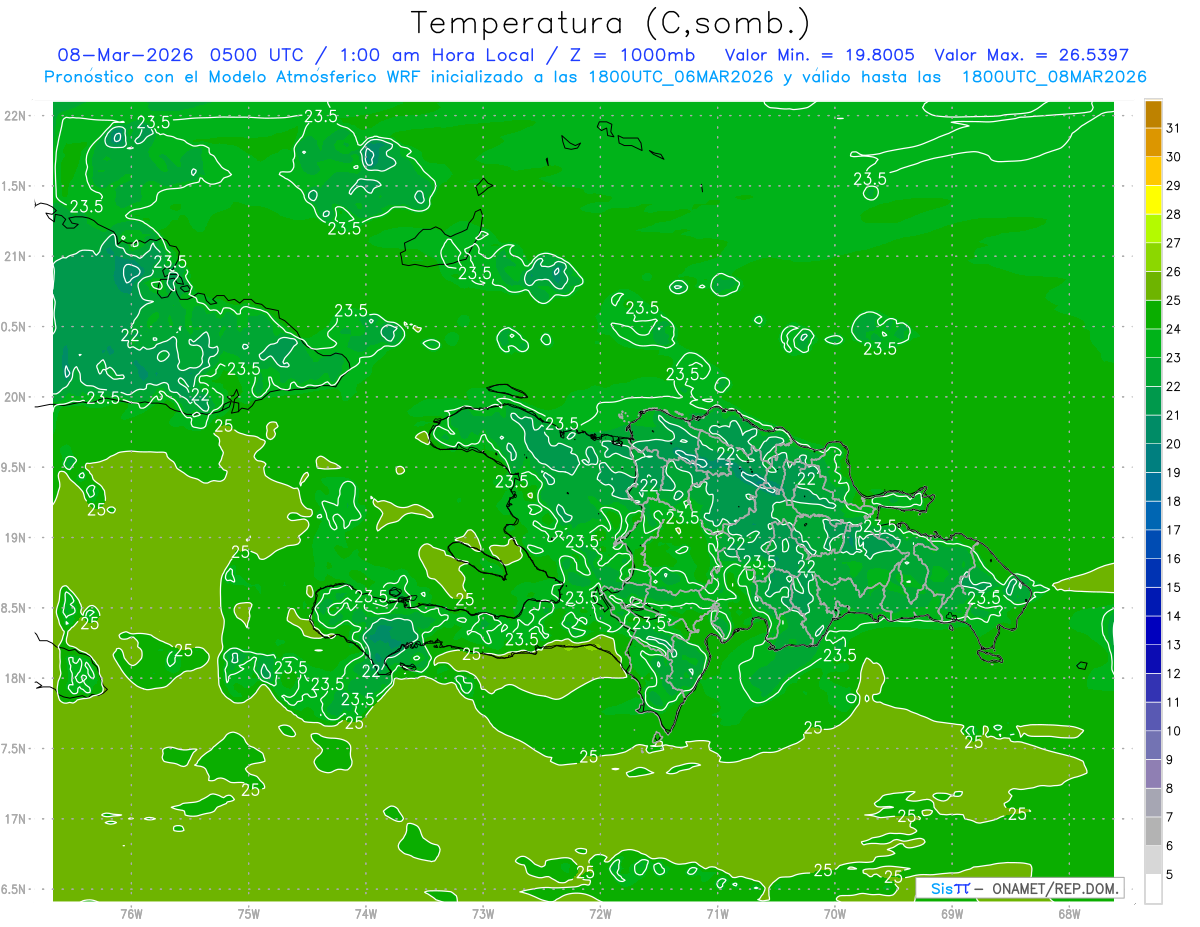This screenshot has height=927, width=1200.
Task: Select the 'Valor Min. = 19.8005' readout
Action: coord(819,55)
